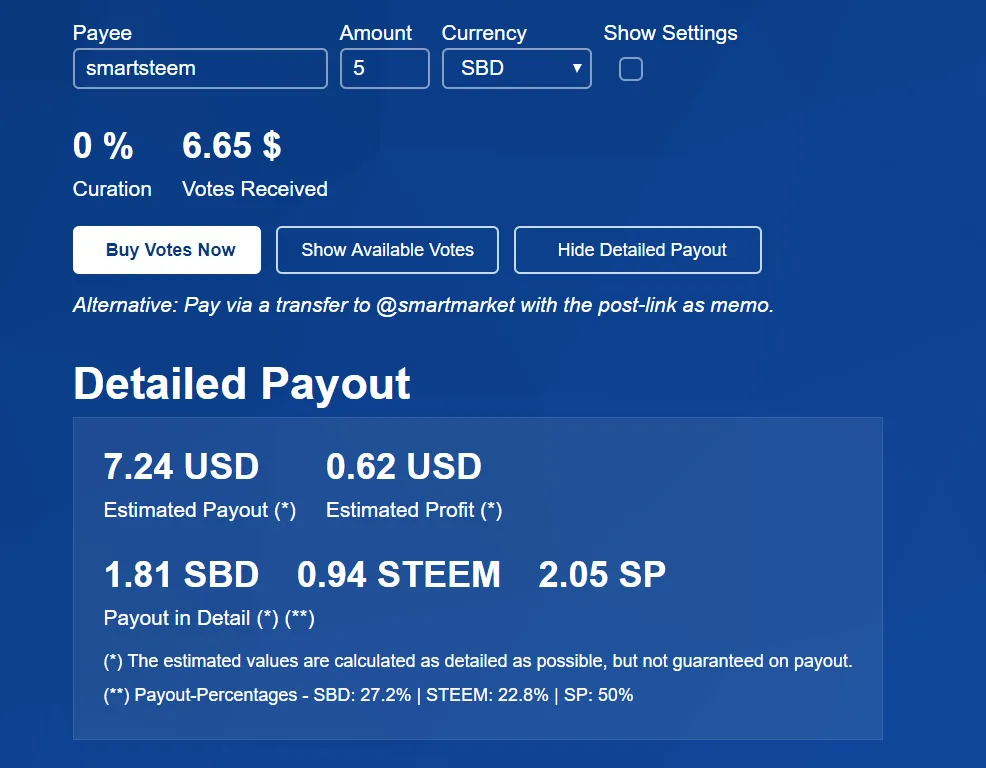Enable the Show Settings checkbox
This screenshot has width=986, height=768.
click(x=631, y=69)
